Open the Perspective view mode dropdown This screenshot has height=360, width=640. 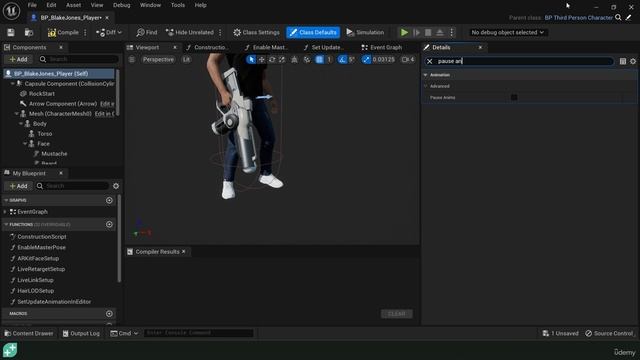pyautogui.click(x=158, y=60)
